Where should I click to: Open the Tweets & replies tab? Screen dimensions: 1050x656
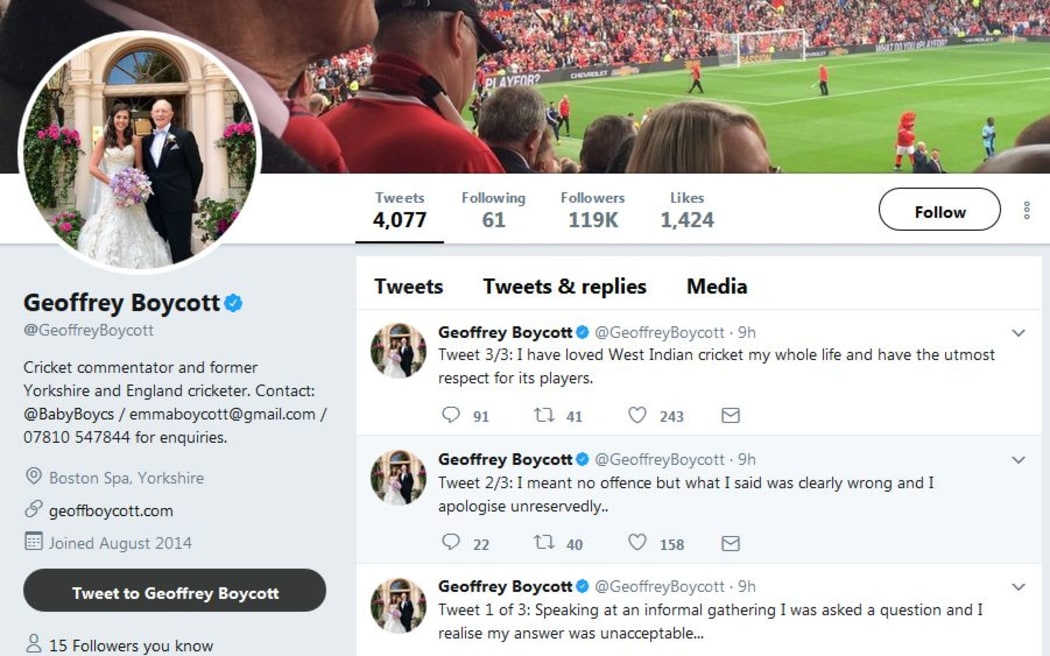(x=564, y=286)
